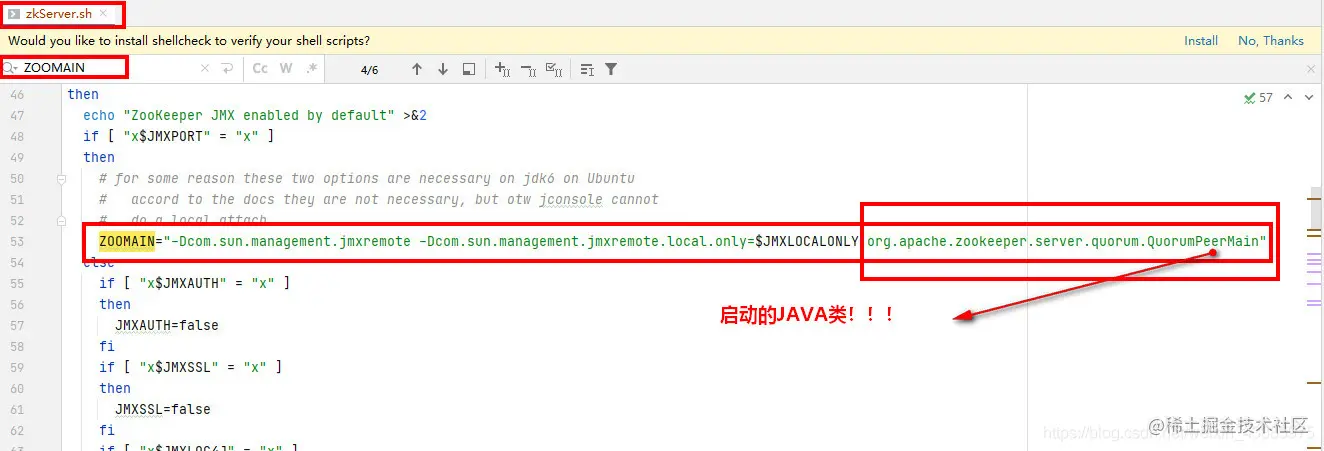Viewport: 1324px width, 451px height.
Task: Open search filter funnel options
Action: 611,69
